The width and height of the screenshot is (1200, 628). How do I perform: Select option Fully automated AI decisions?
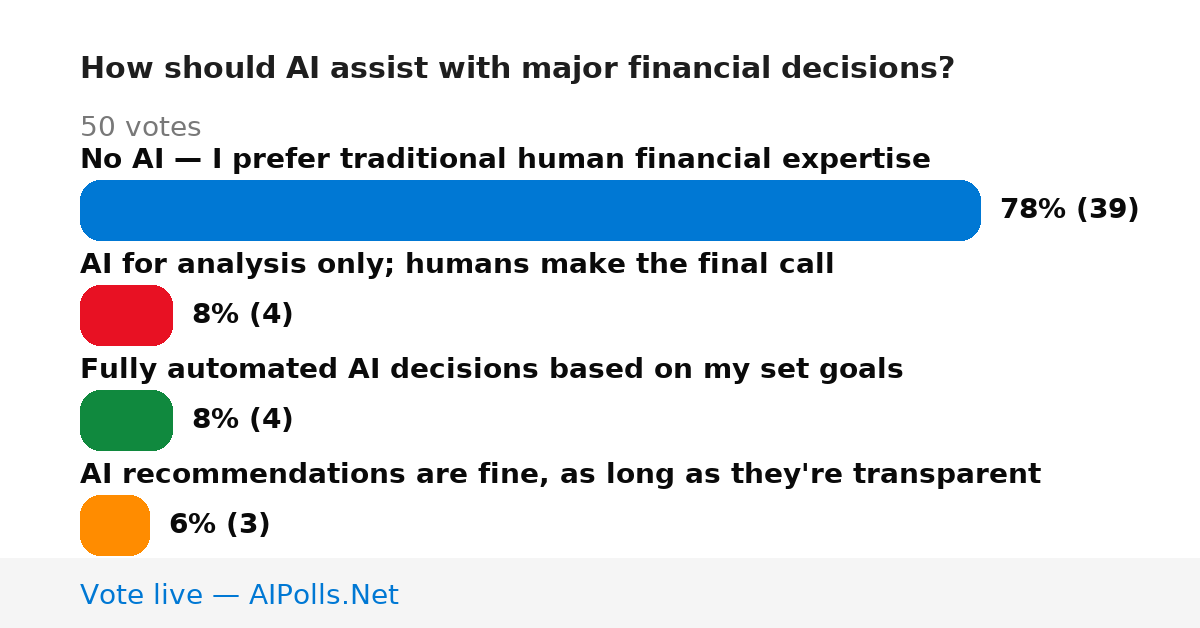pos(491,369)
